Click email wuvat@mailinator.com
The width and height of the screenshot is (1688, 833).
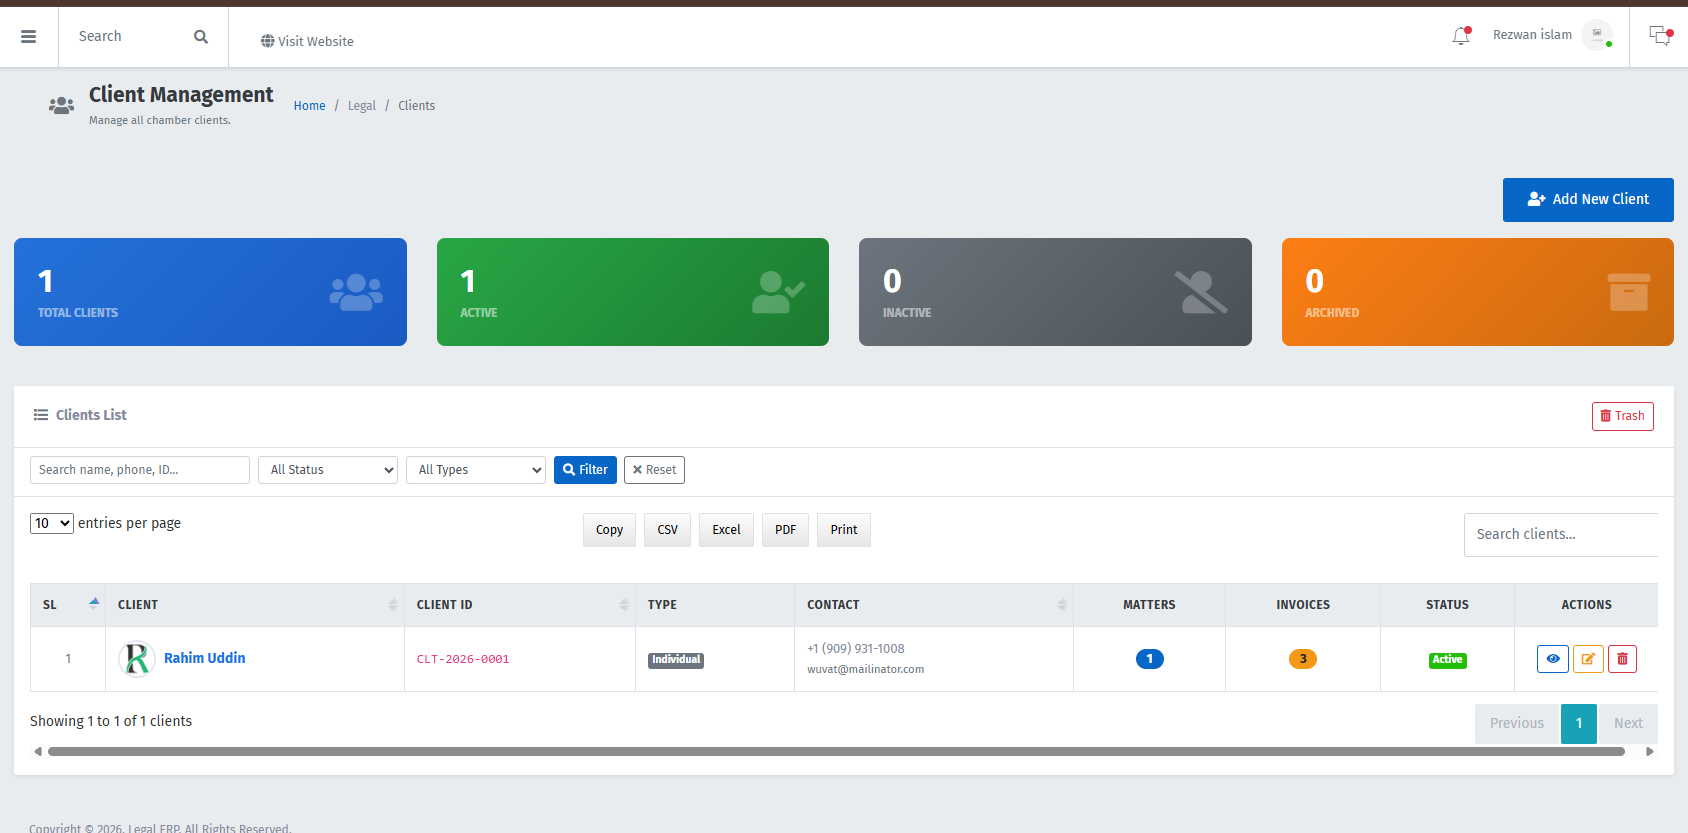[x=866, y=670]
